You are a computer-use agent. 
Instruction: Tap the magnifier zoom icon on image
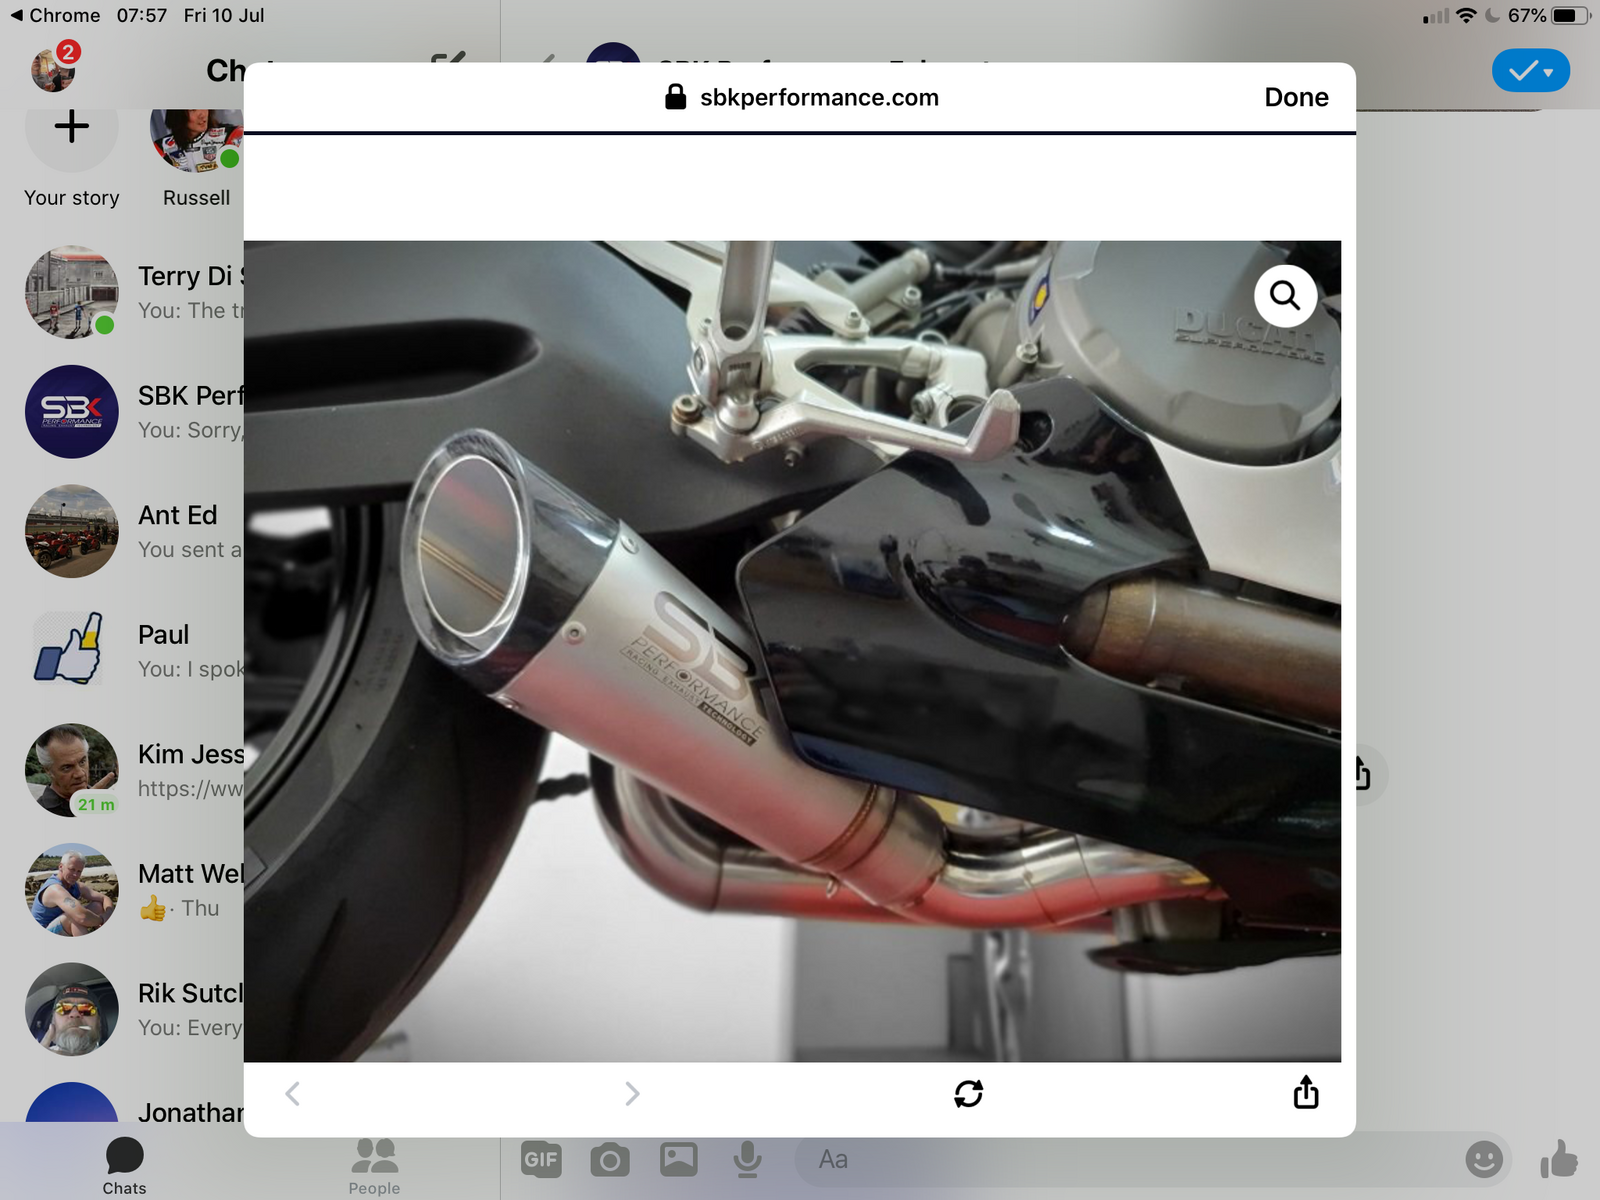pyautogui.click(x=1285, y=296)
